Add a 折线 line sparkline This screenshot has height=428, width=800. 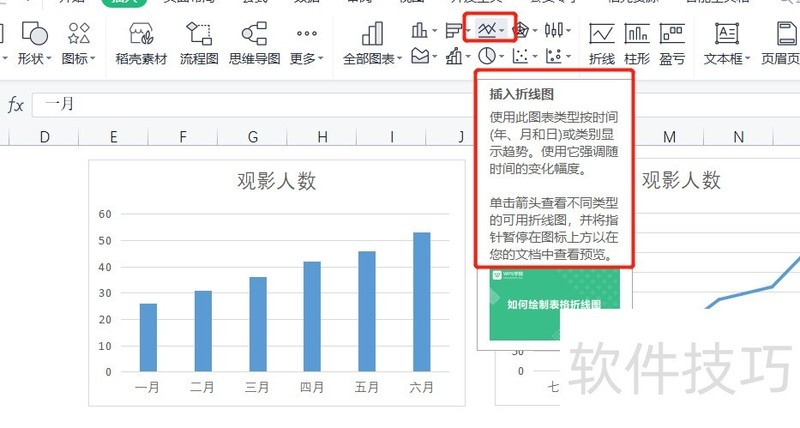[602, 44]
